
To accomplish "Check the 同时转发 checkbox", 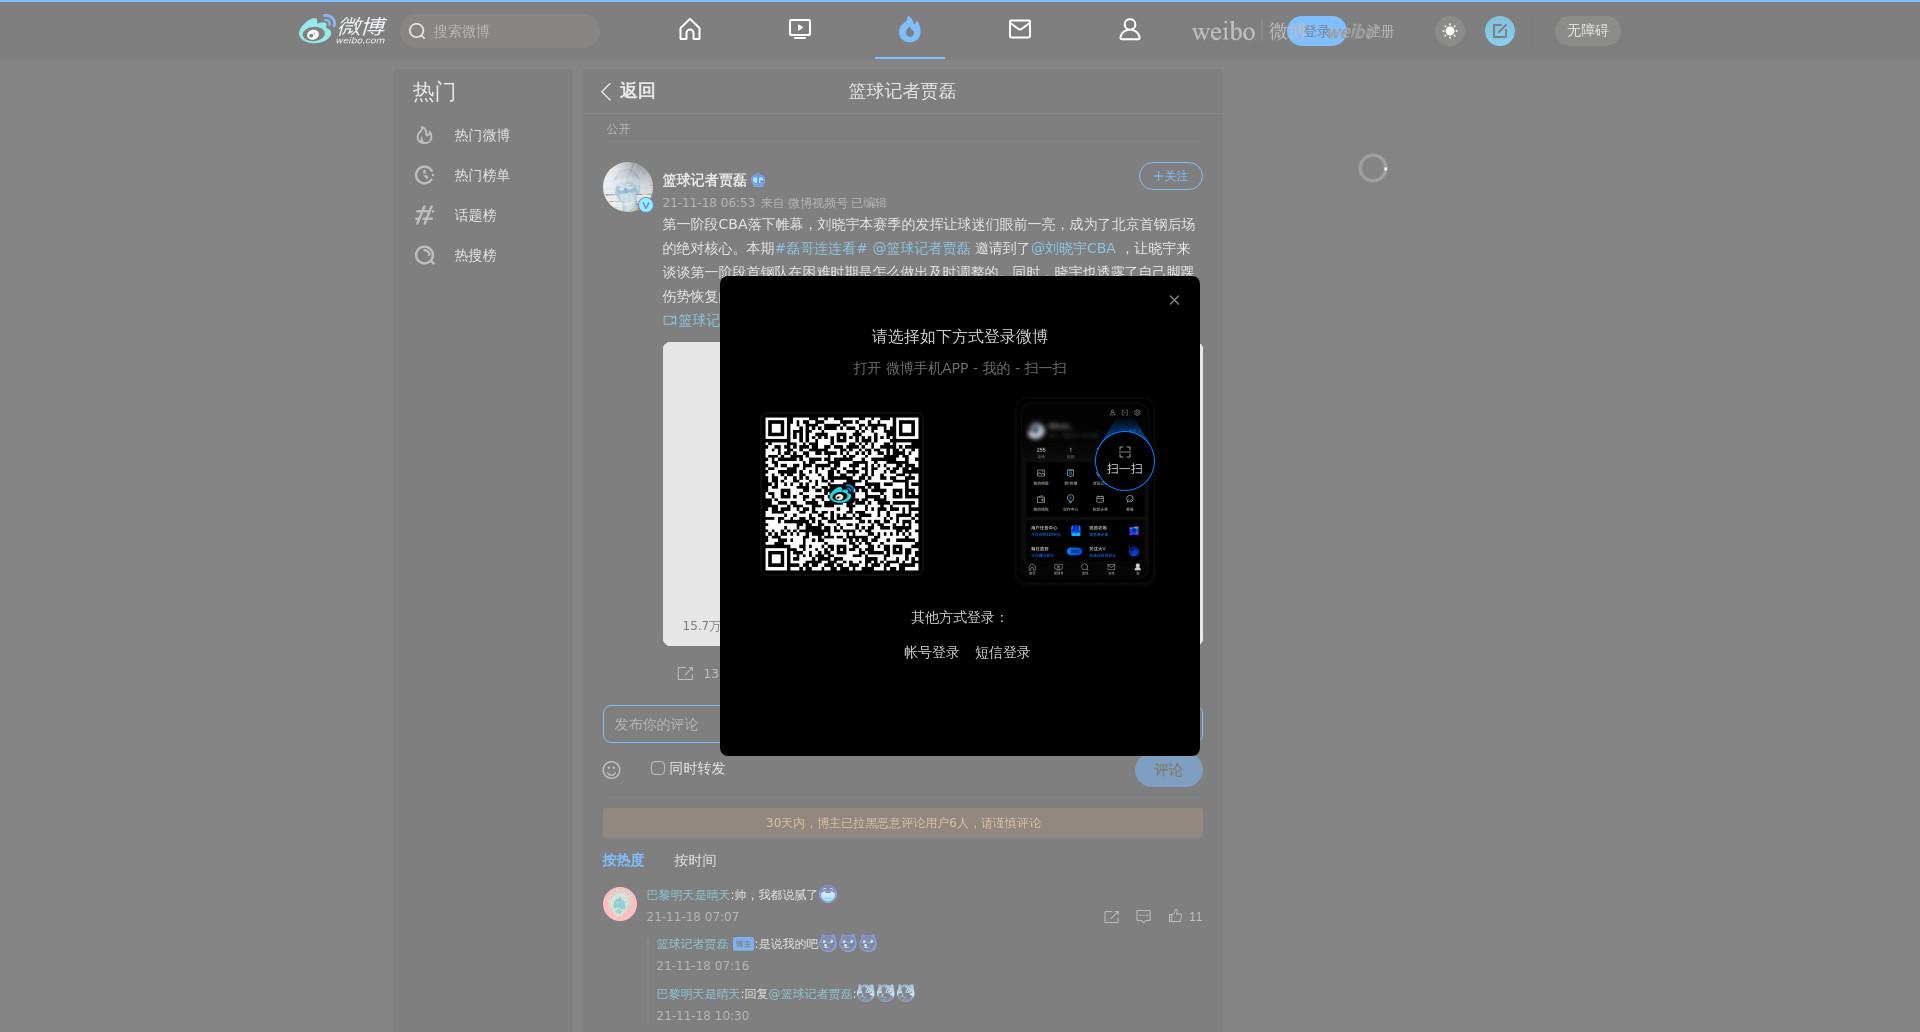I will click(x=658, y=768).
